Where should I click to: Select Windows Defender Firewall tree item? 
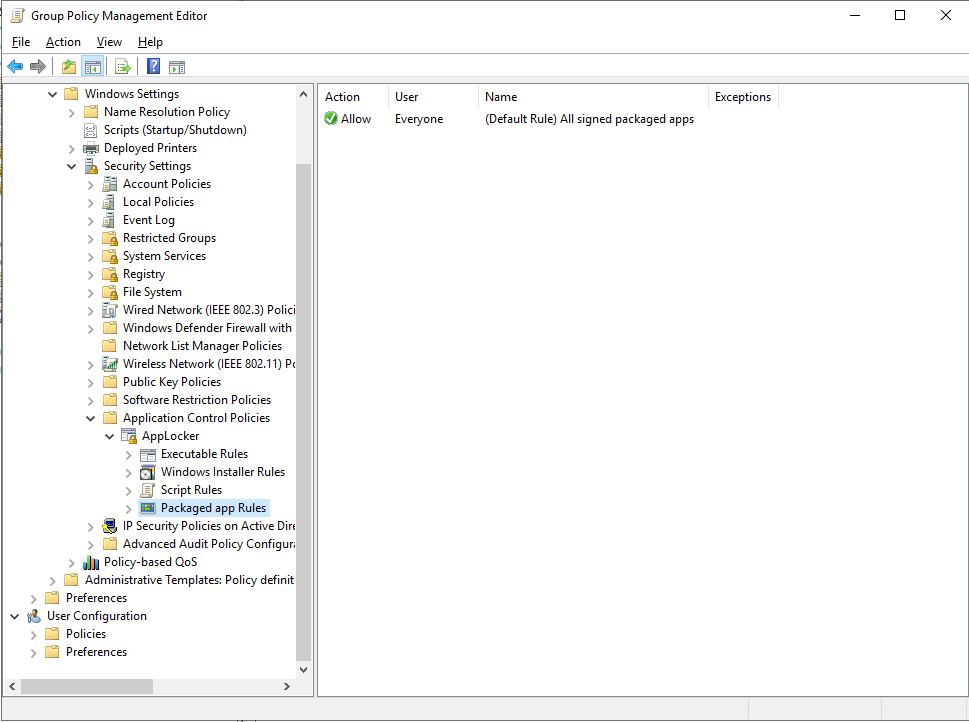coord(207,328)
